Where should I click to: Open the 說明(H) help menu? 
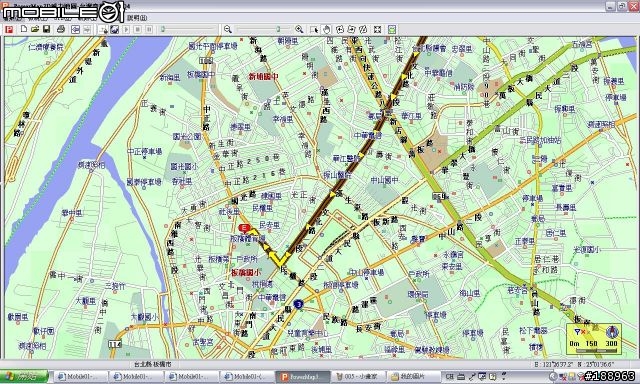[137, 18]
